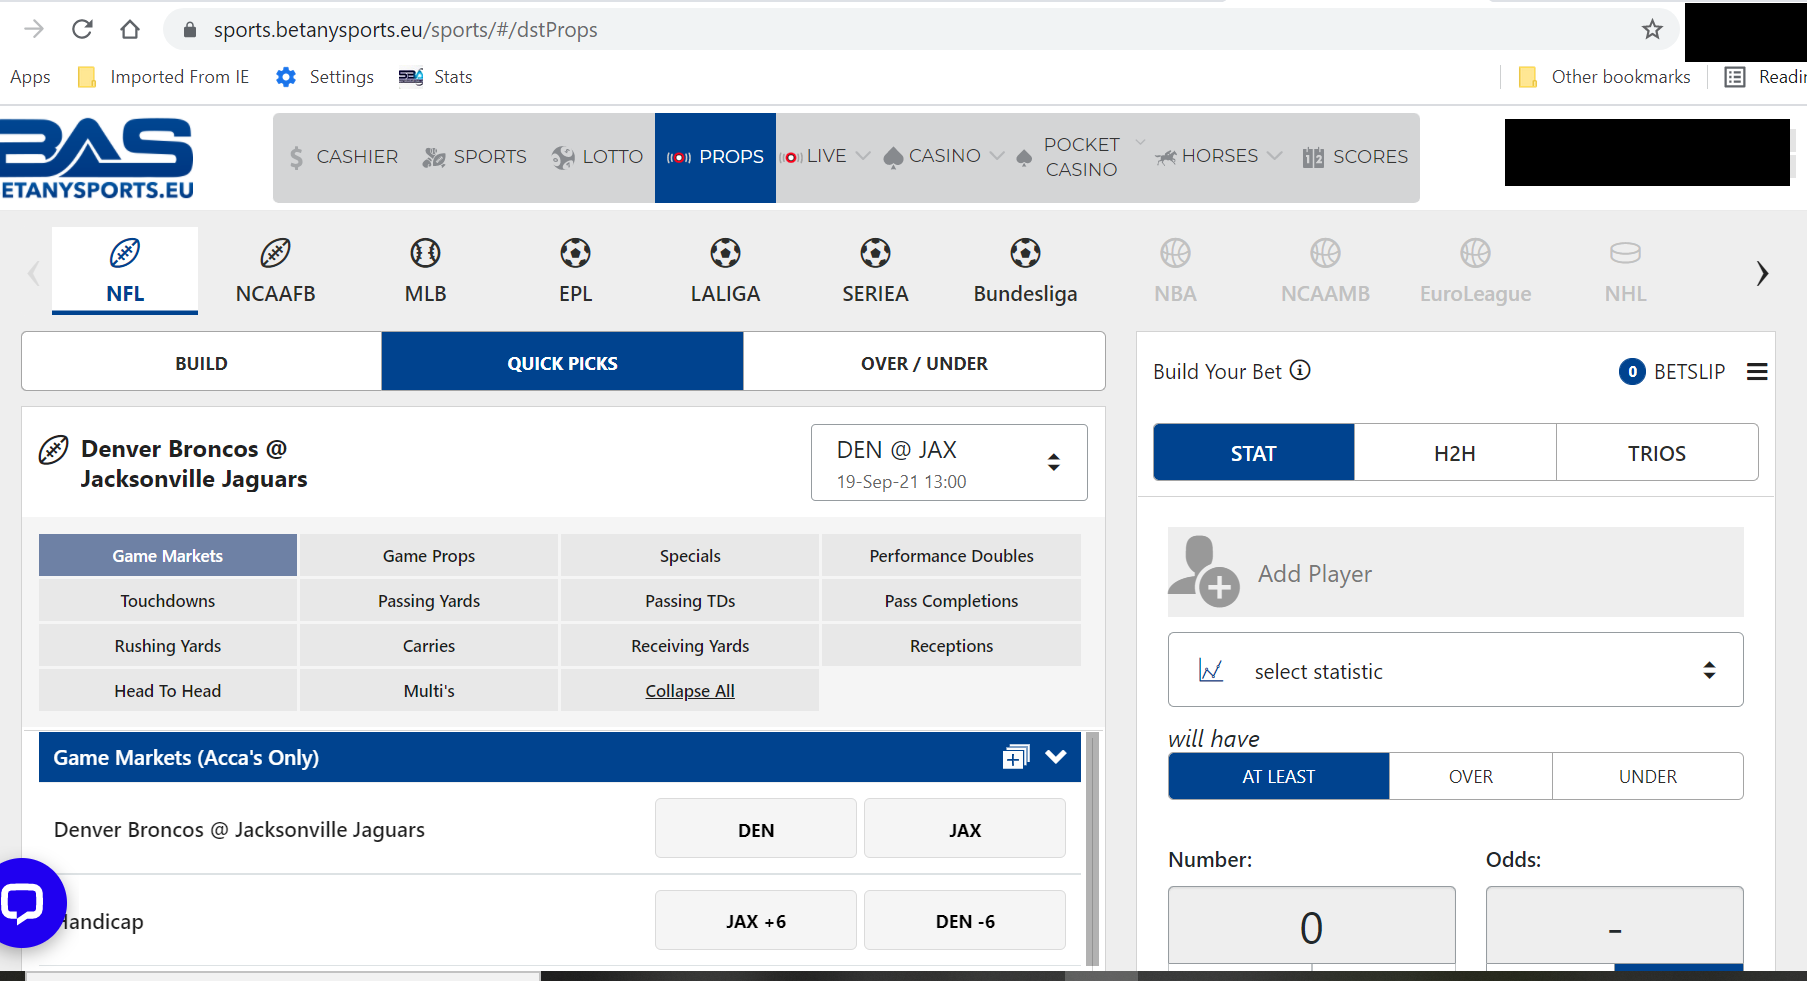Open the select statistic dropdown
The image size is (1807, 981).
pos(1456,670)
